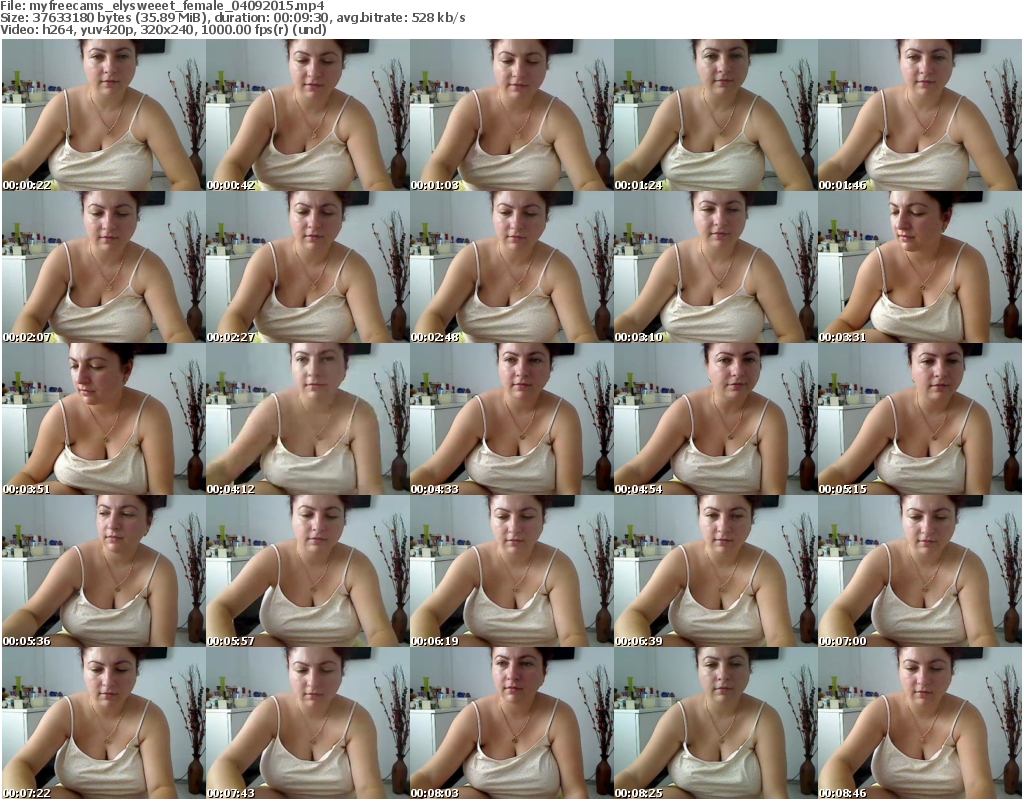Open the frame stamped 00:04:12
1024x799 pixels.
tap(308, 419)
